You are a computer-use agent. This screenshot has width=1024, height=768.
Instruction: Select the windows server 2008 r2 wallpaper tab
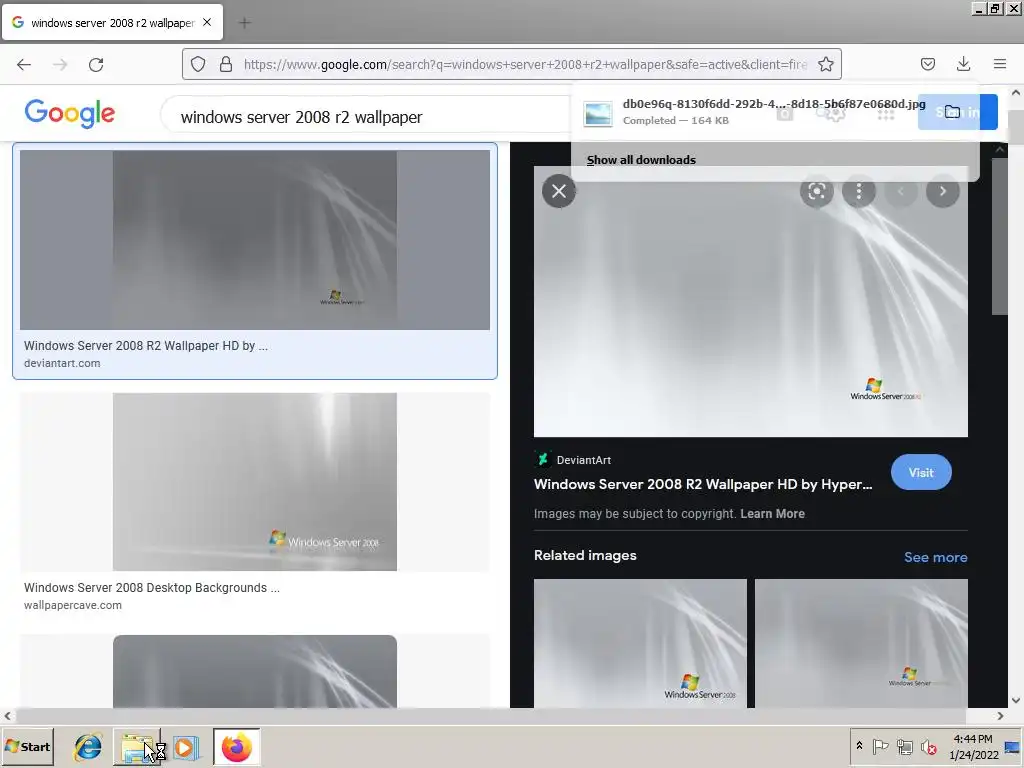pos(112,22)
